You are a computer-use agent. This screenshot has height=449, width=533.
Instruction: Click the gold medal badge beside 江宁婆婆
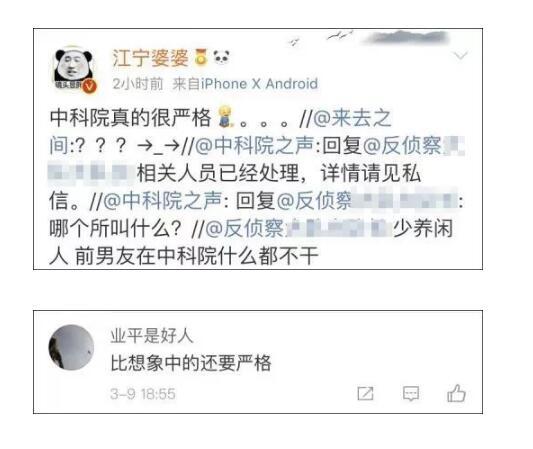(201, 57)
